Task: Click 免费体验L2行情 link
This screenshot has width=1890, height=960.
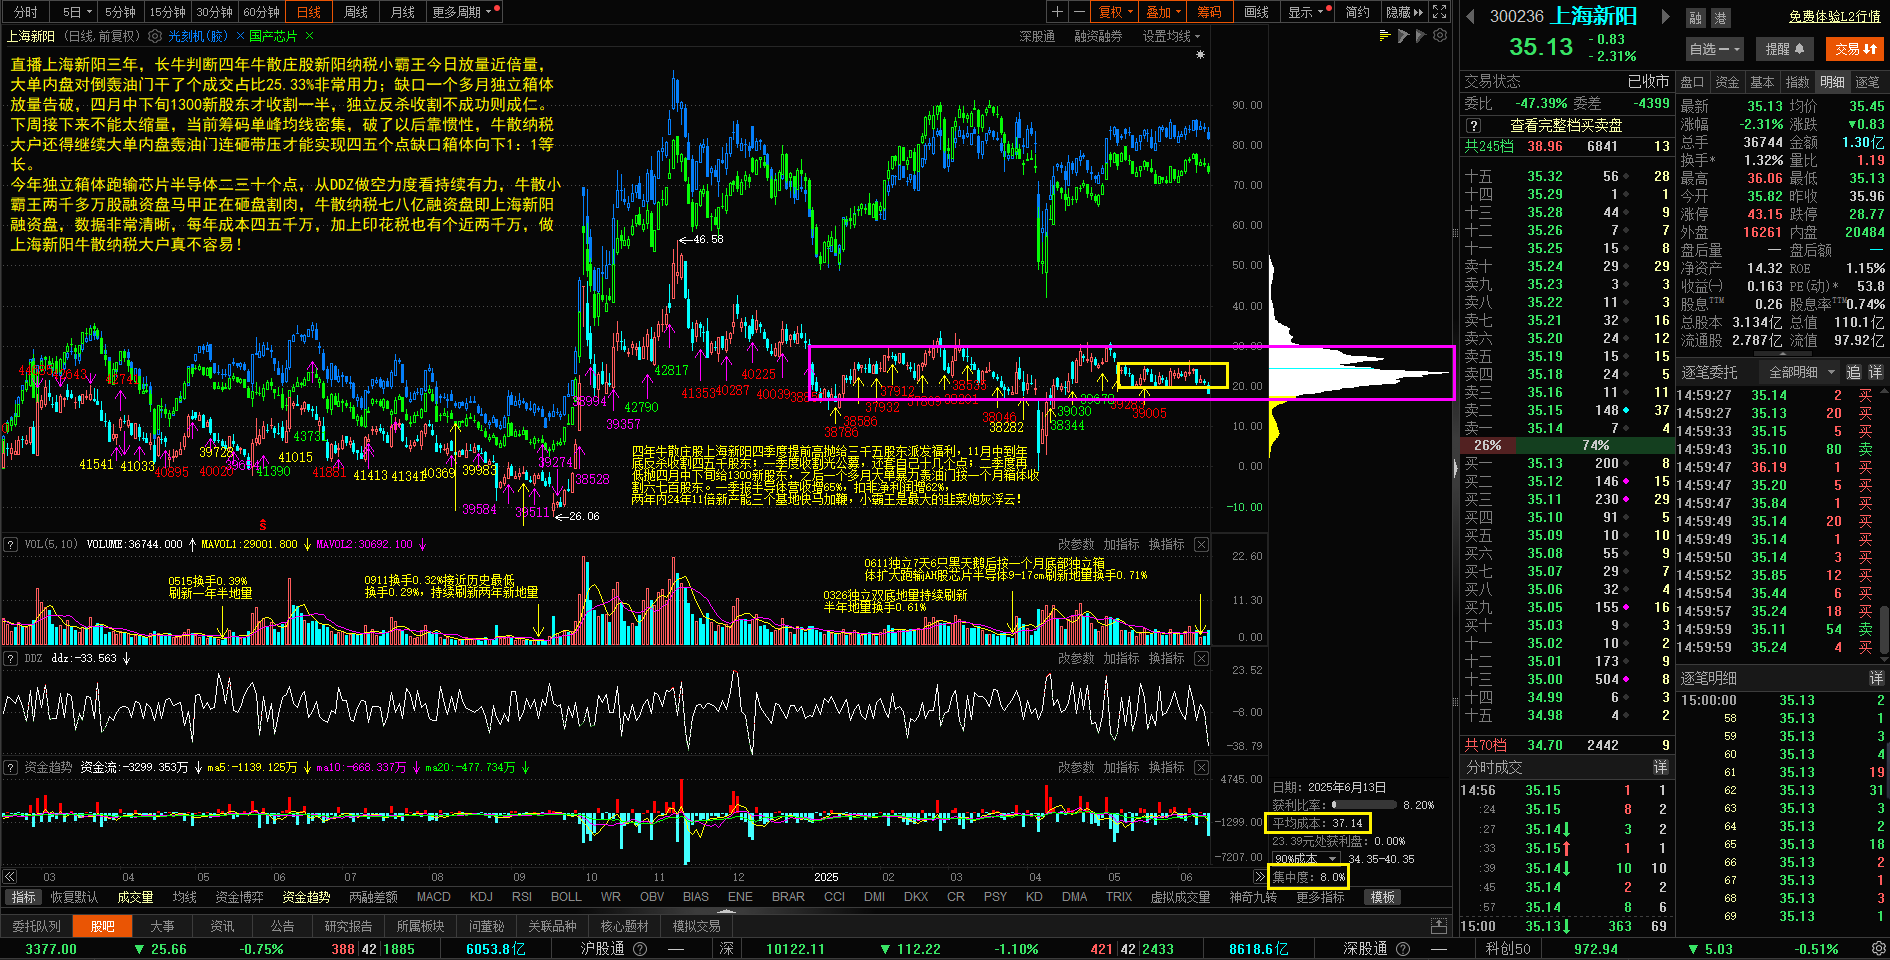Action: [x=1835, y=16]
